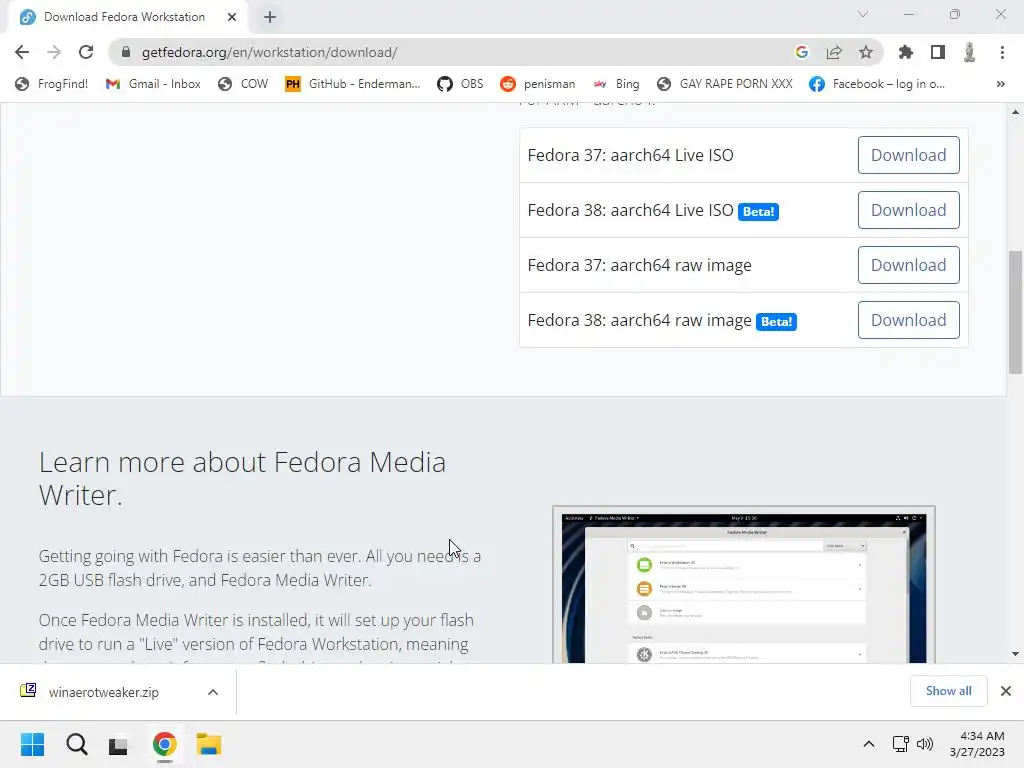The image size is (1024, 768).
Task: Expand the hidden bookmarks overflow chevron
Action: pyautogui.click(x=1000, y=84)
